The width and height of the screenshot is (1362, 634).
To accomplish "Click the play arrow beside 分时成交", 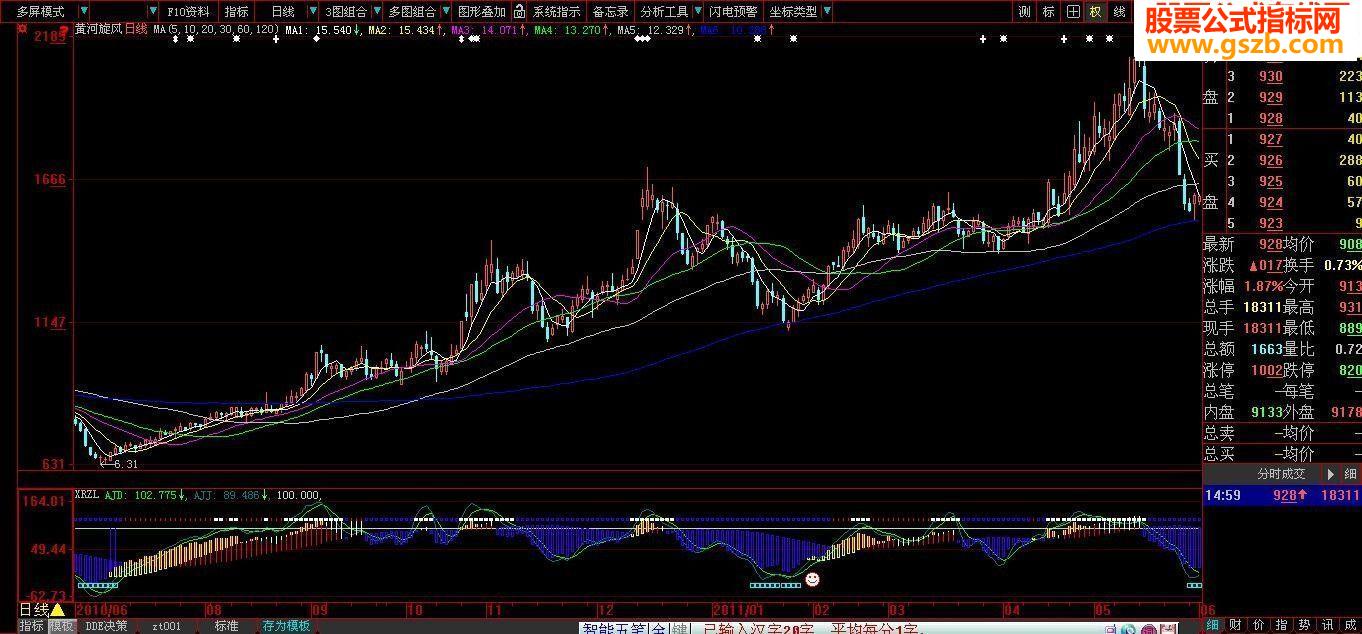I will pyautogui.click(x=1330, y=474).
